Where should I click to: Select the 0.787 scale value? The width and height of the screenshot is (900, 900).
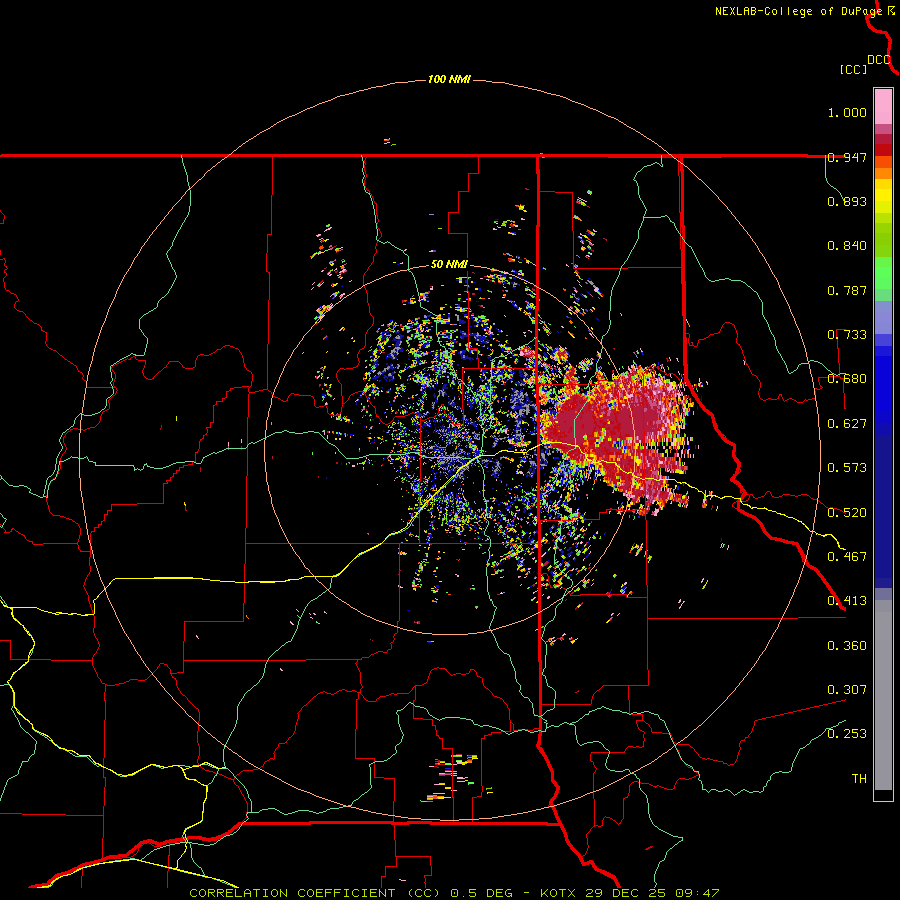pyautogui.click(x=847, y=290)
